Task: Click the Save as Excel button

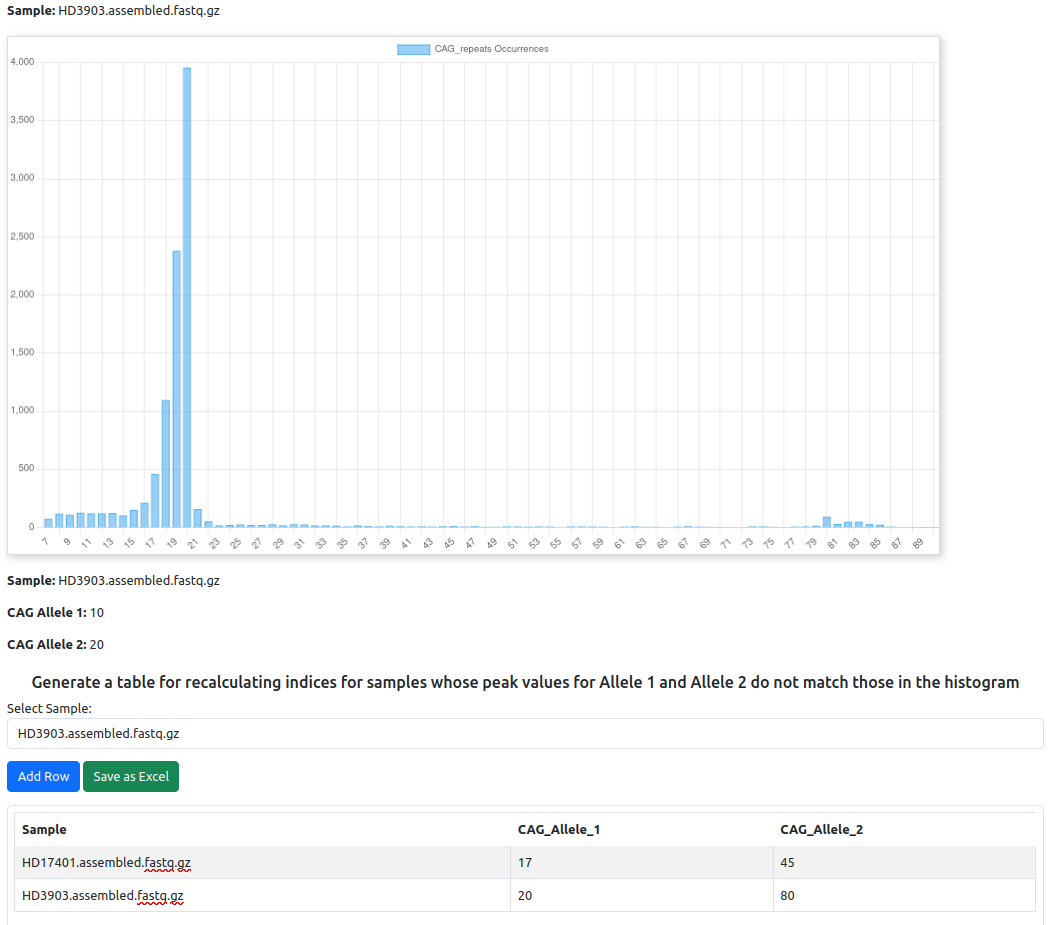Action: (131, 776)
